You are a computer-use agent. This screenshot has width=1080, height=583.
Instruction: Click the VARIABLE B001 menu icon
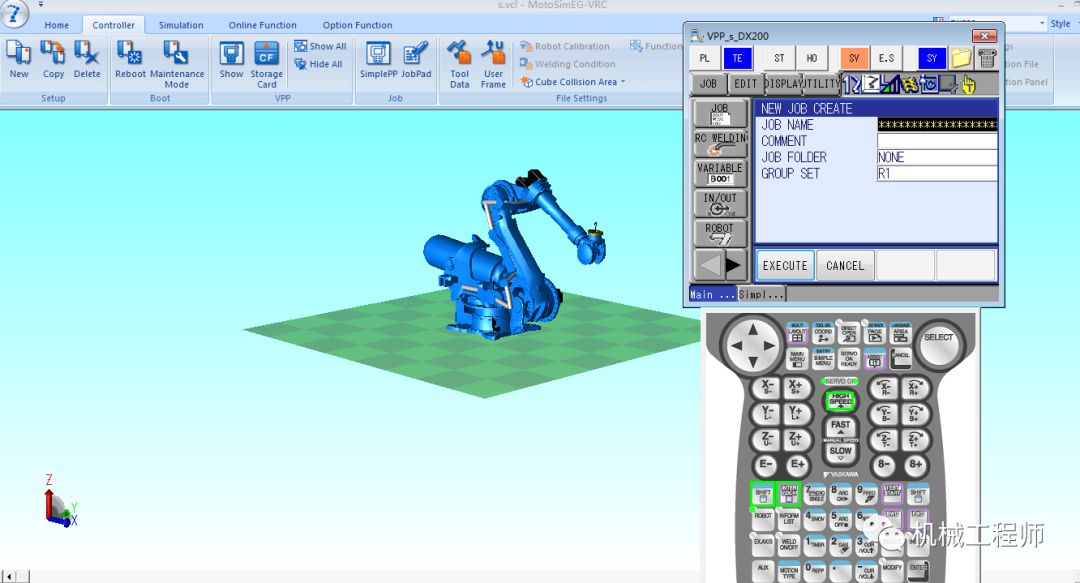[x=720, y=174]
